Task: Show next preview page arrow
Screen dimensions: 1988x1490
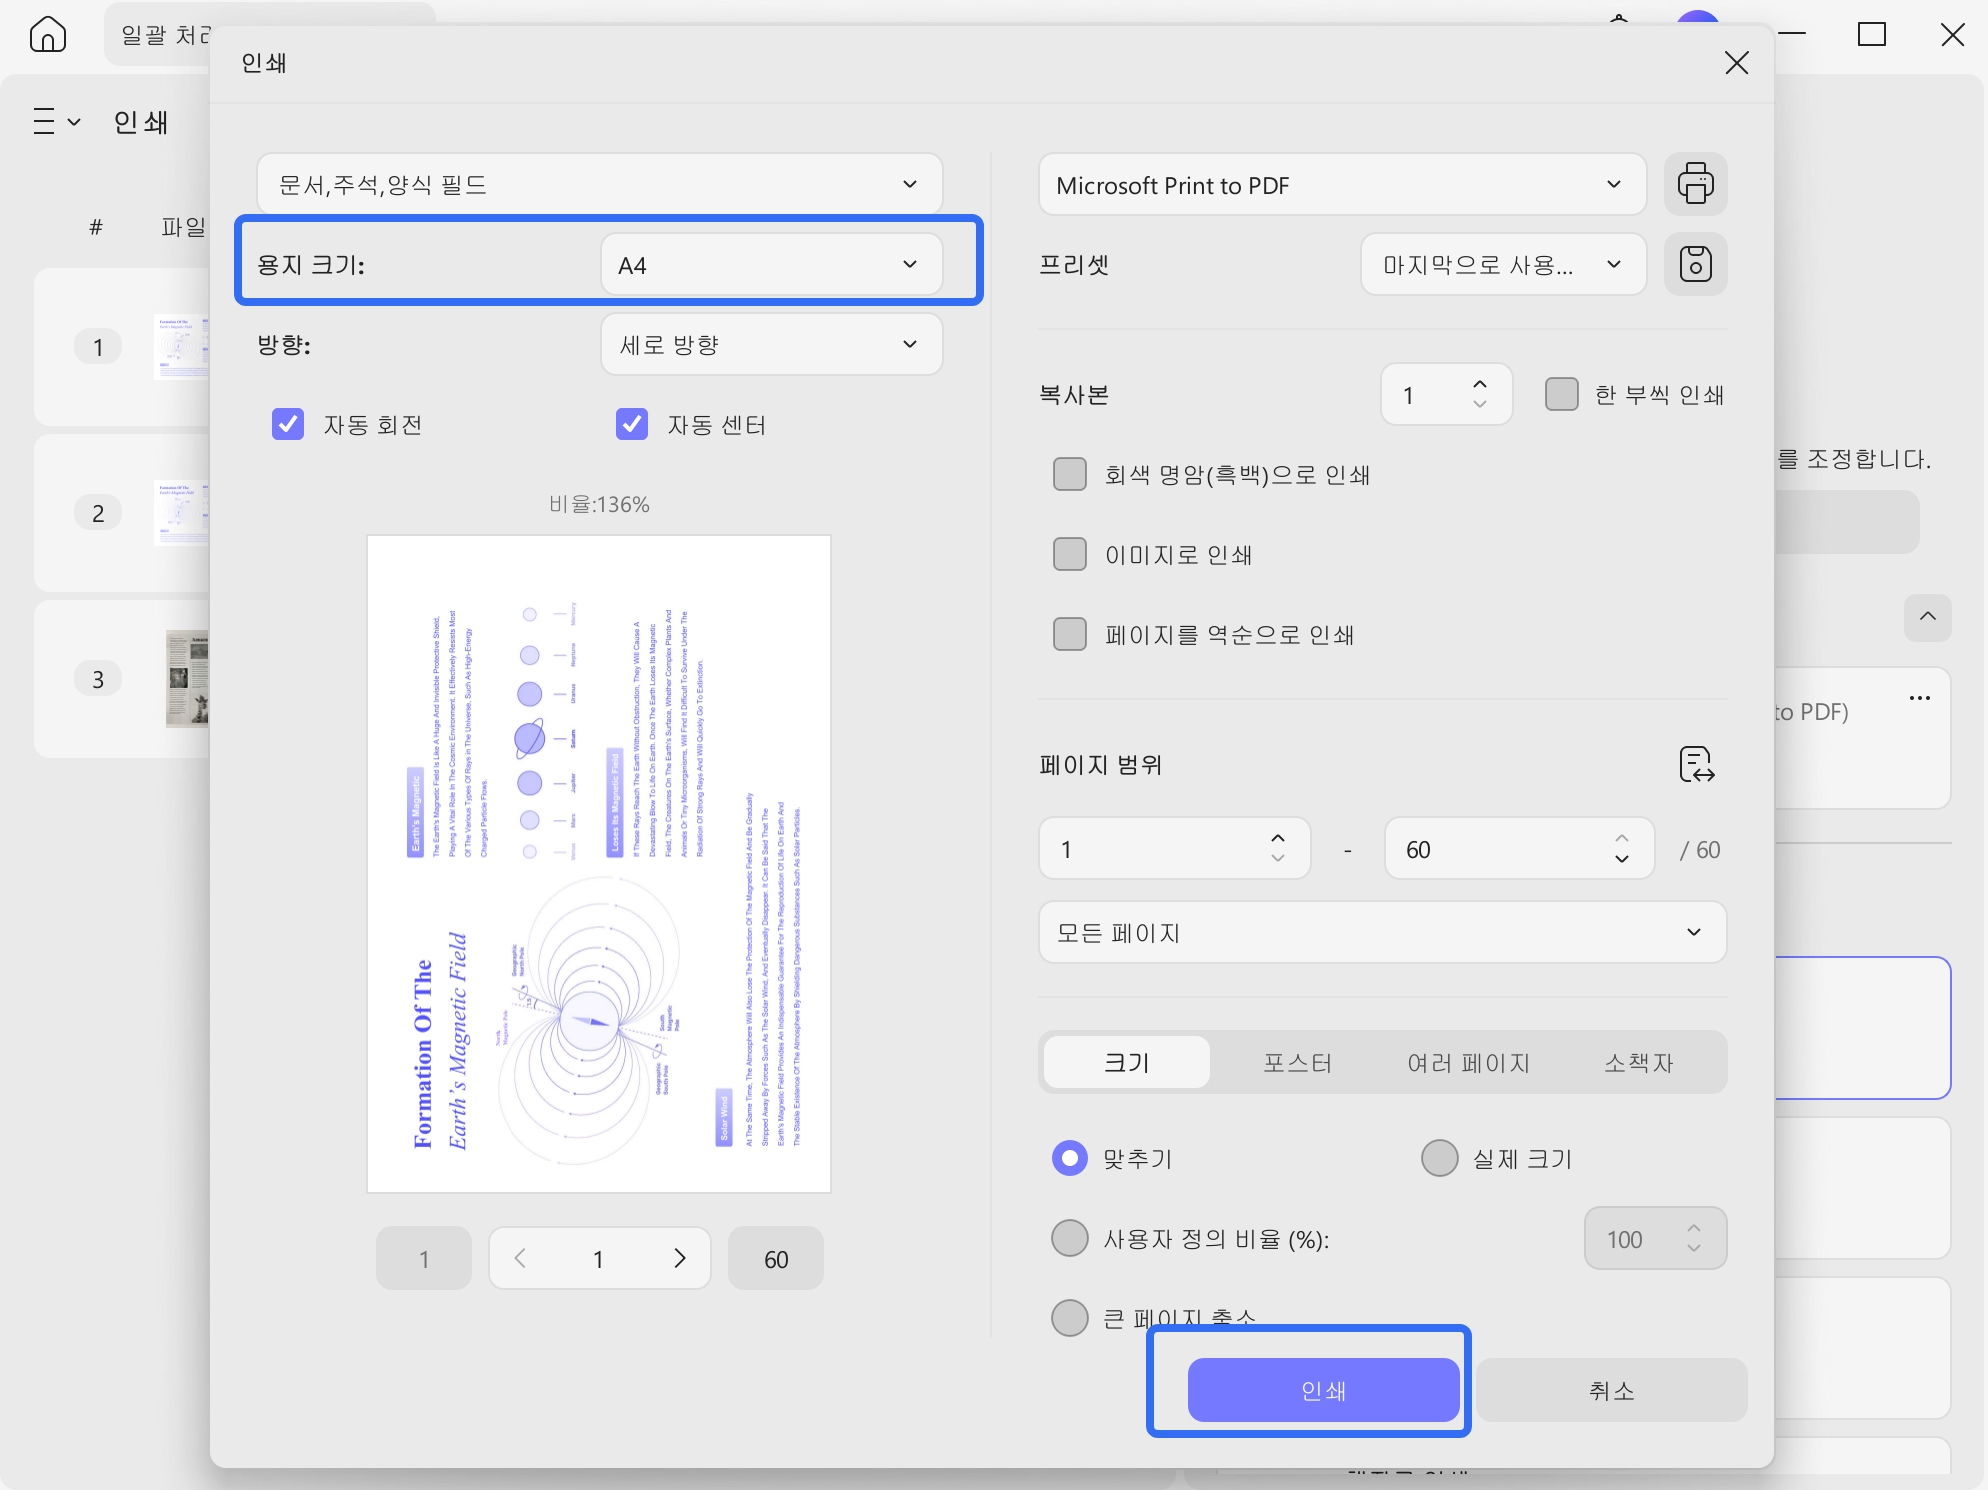Action: (x=680, y=1258)
